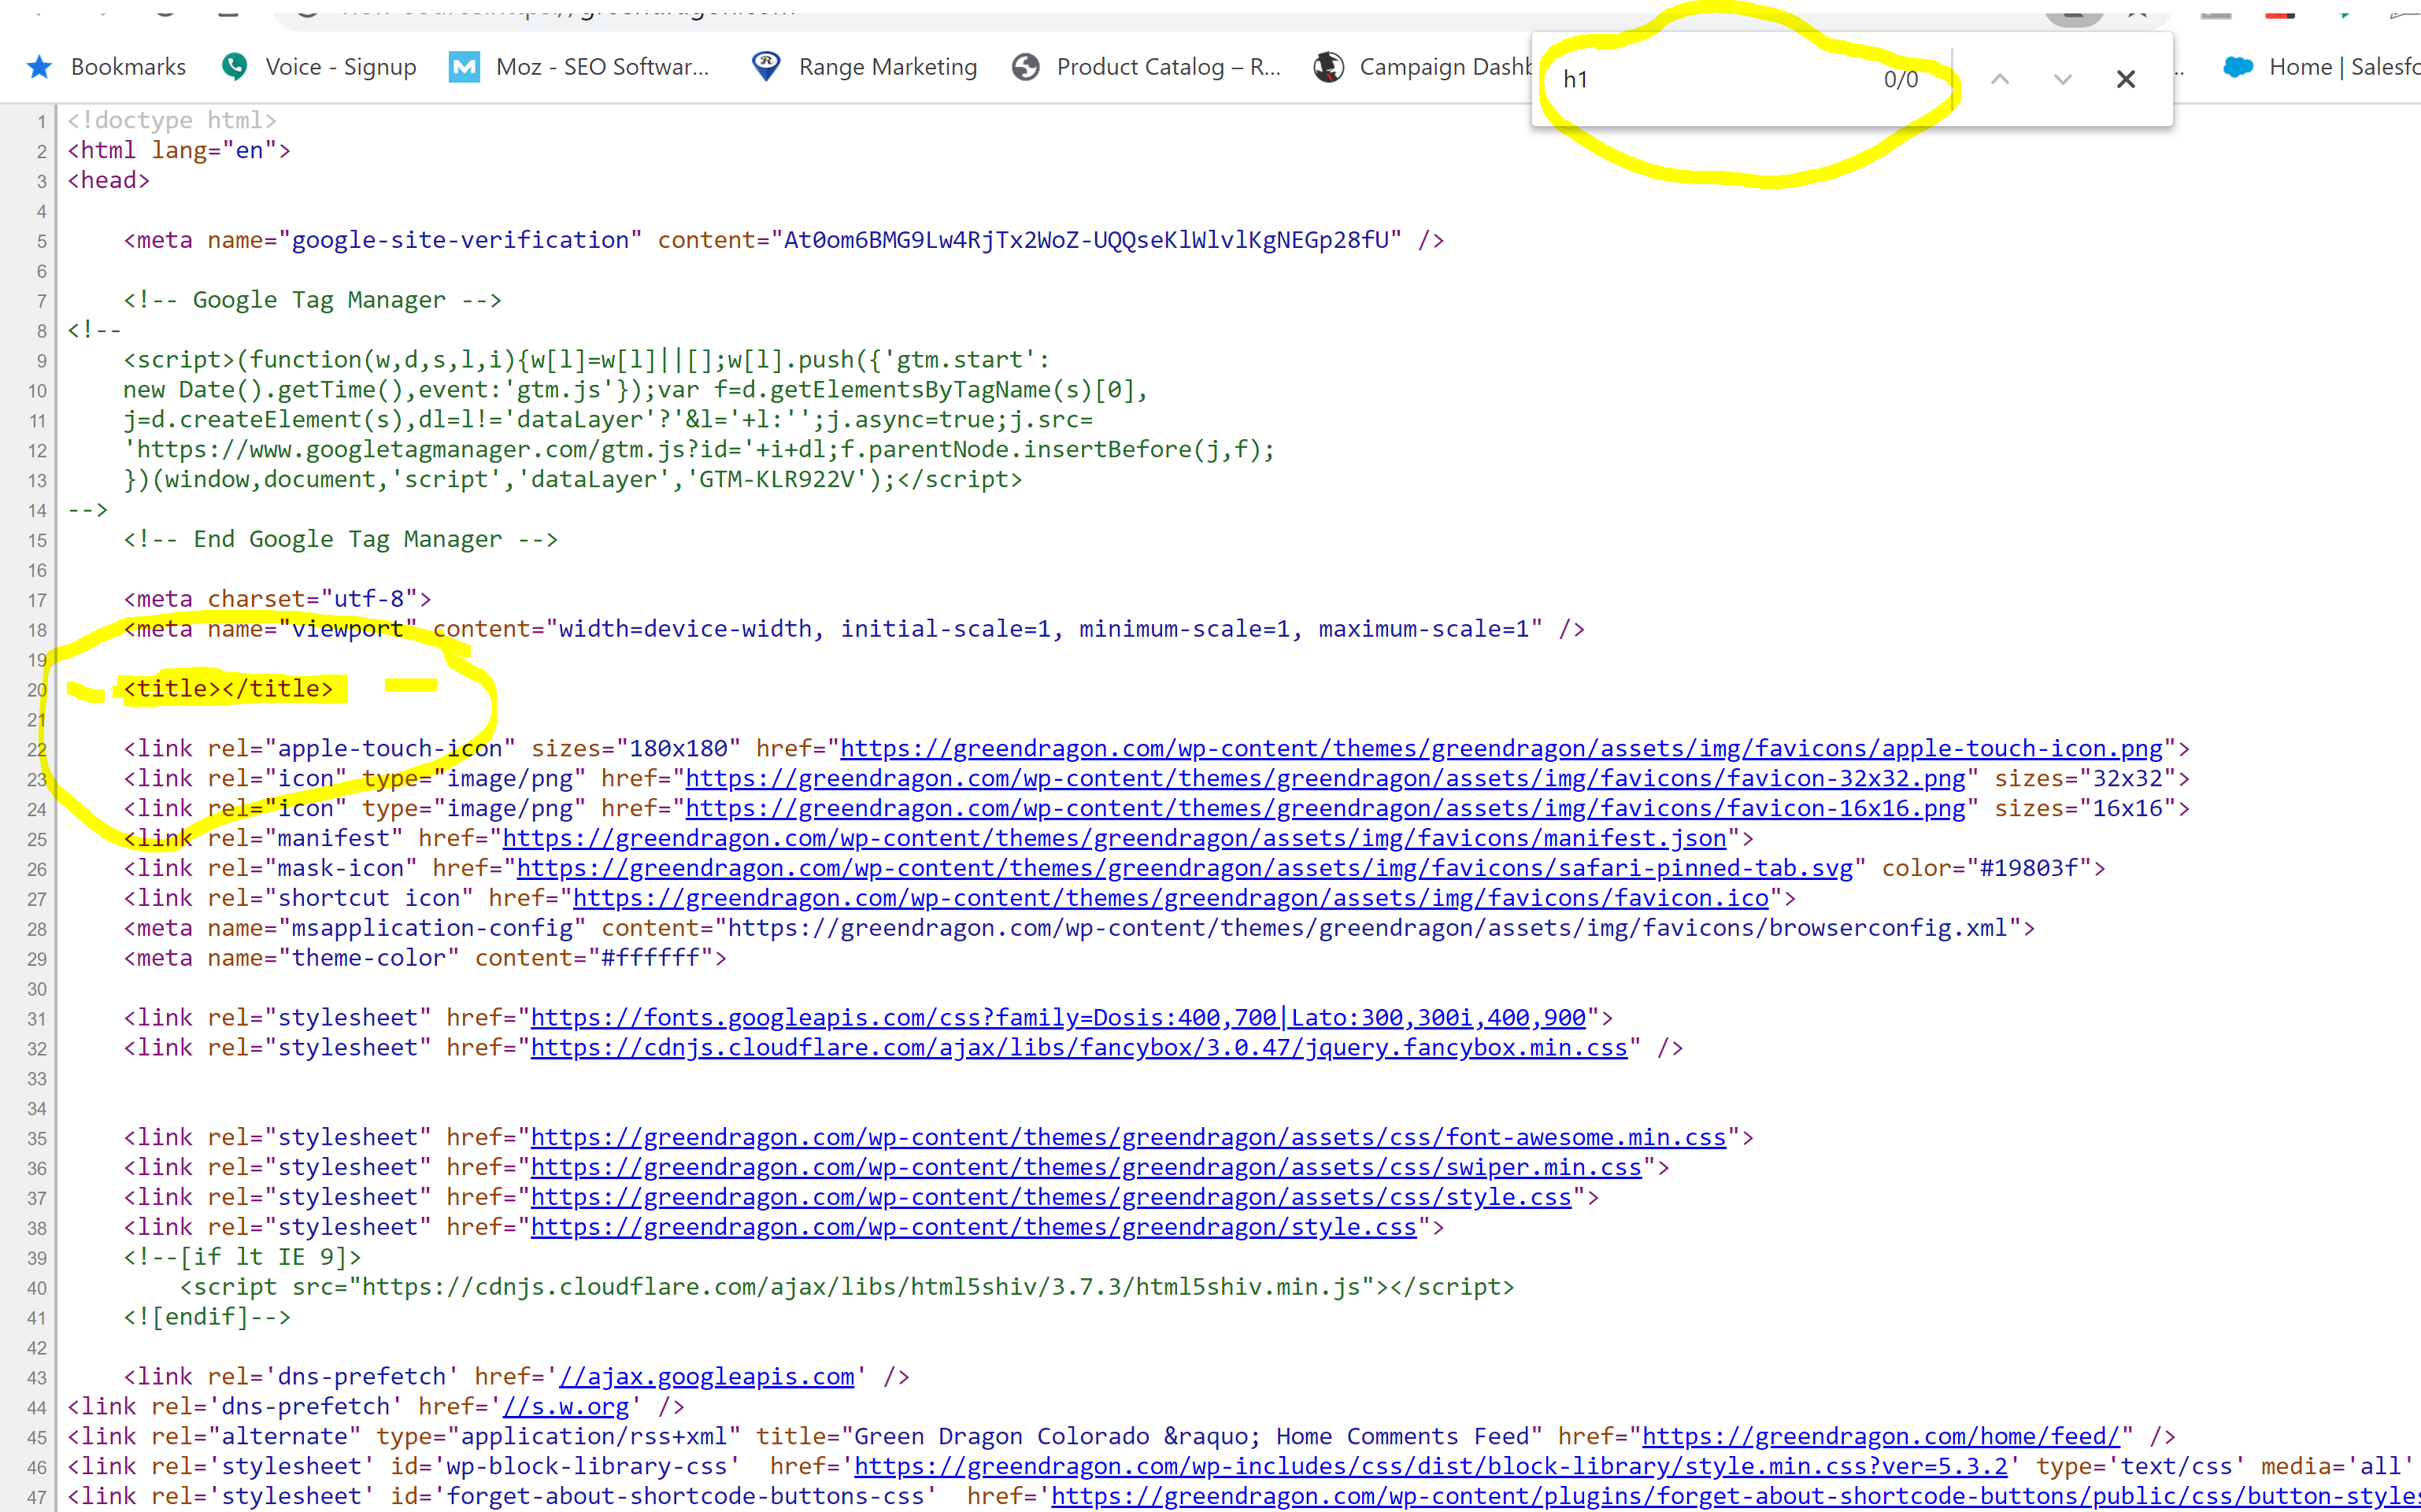Click the 0/0 match counter in find bar
The height and width of the screenshot is (1512, 2421).
(1901, 79)
